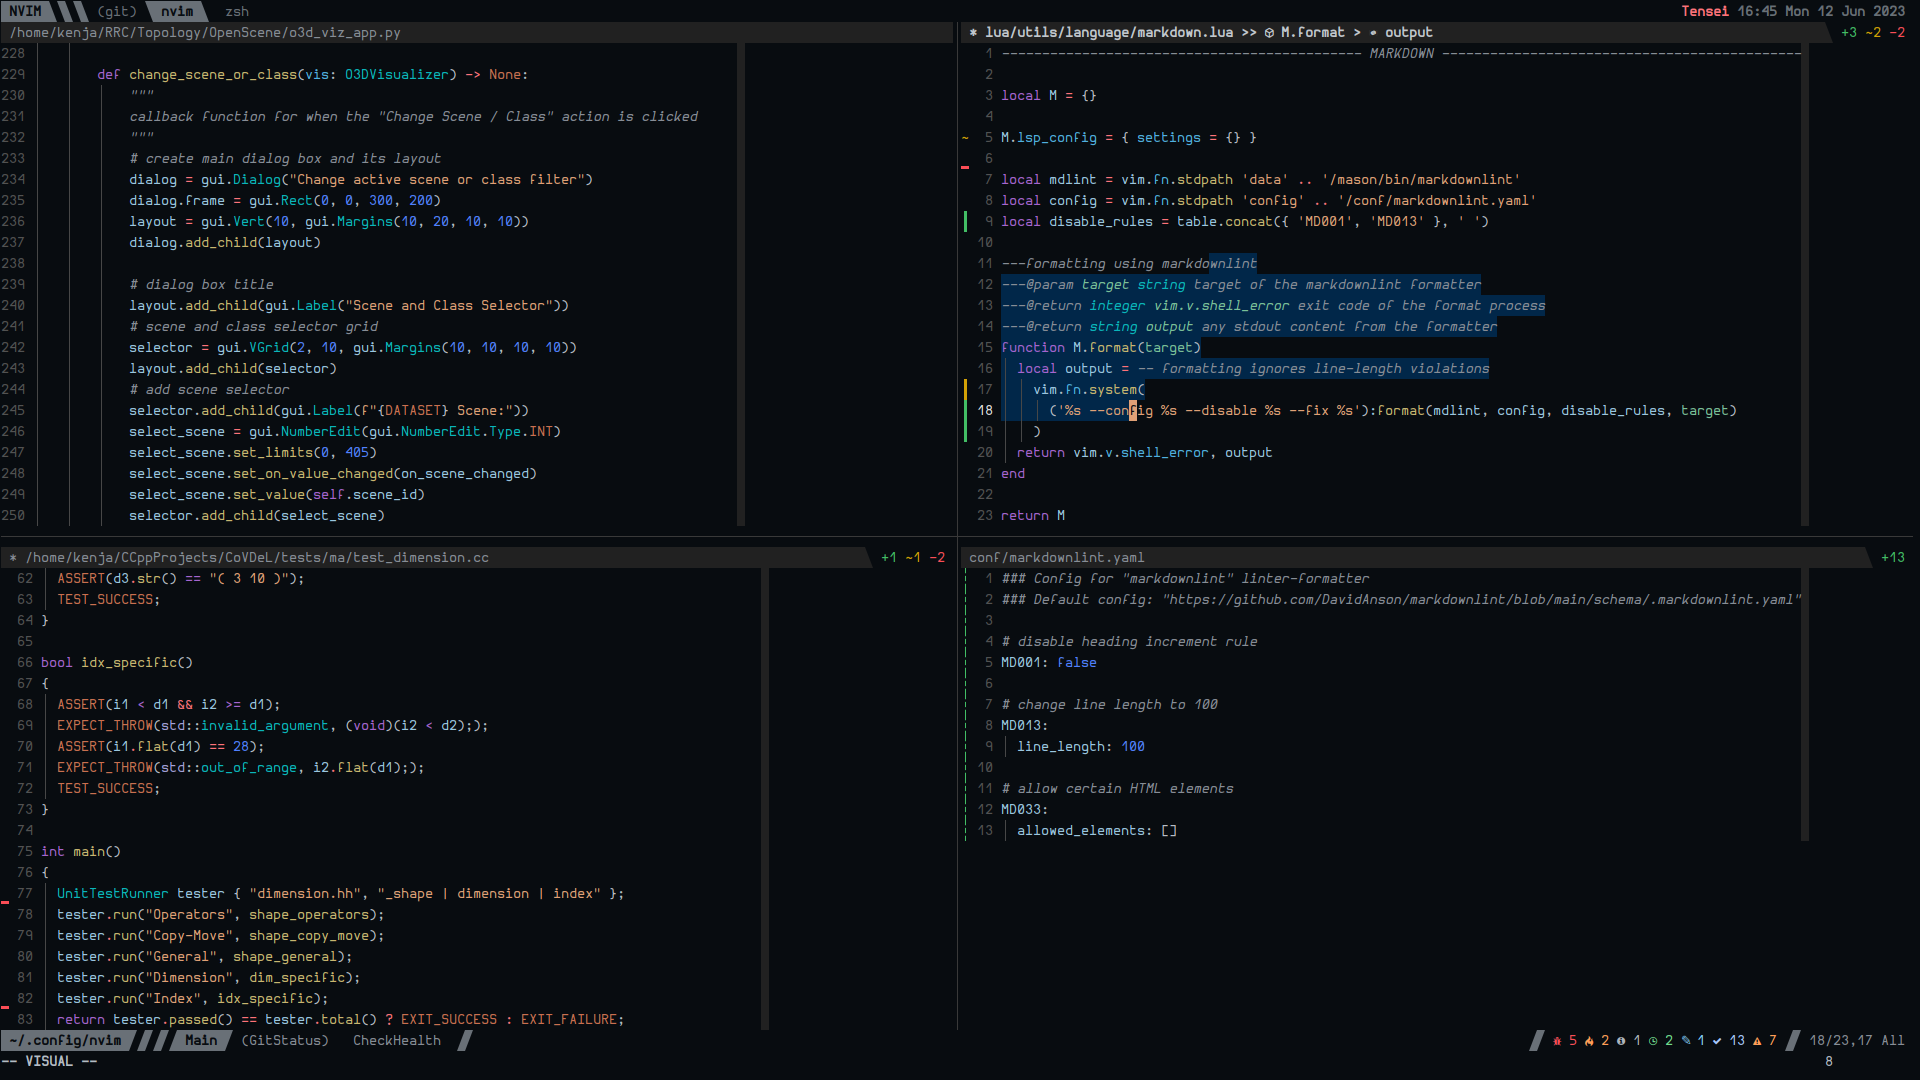Click the green clock status icon

(x=1653, y=1041)
